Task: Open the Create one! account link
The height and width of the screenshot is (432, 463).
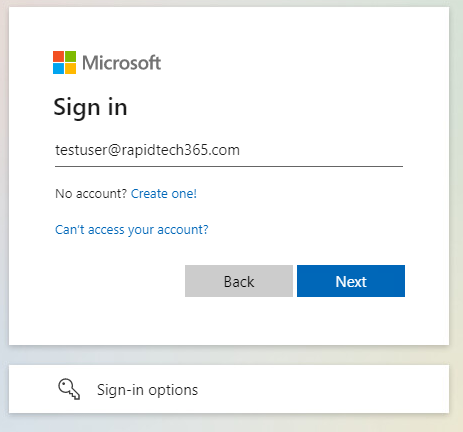Action: click(x=164, y=193)
